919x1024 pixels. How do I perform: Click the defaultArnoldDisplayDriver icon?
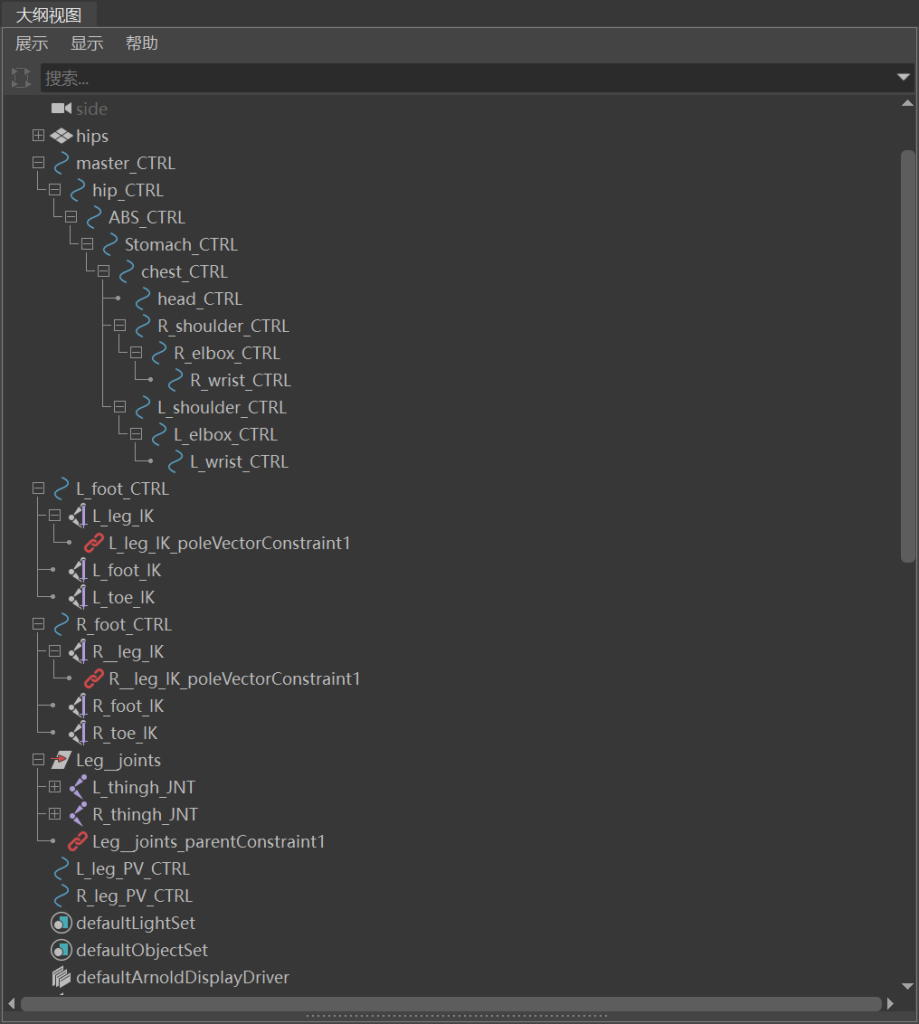tap(61, 978)
